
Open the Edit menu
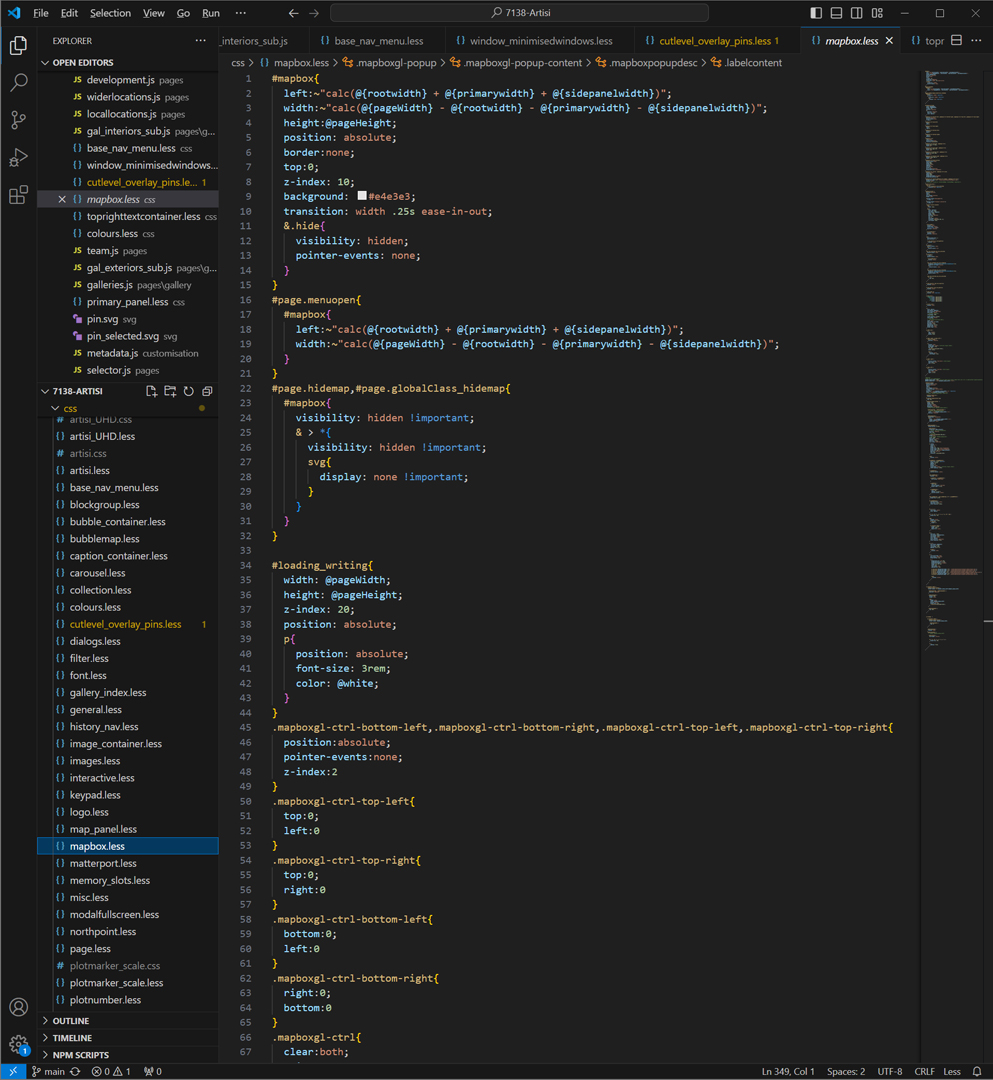pos(69,13)
